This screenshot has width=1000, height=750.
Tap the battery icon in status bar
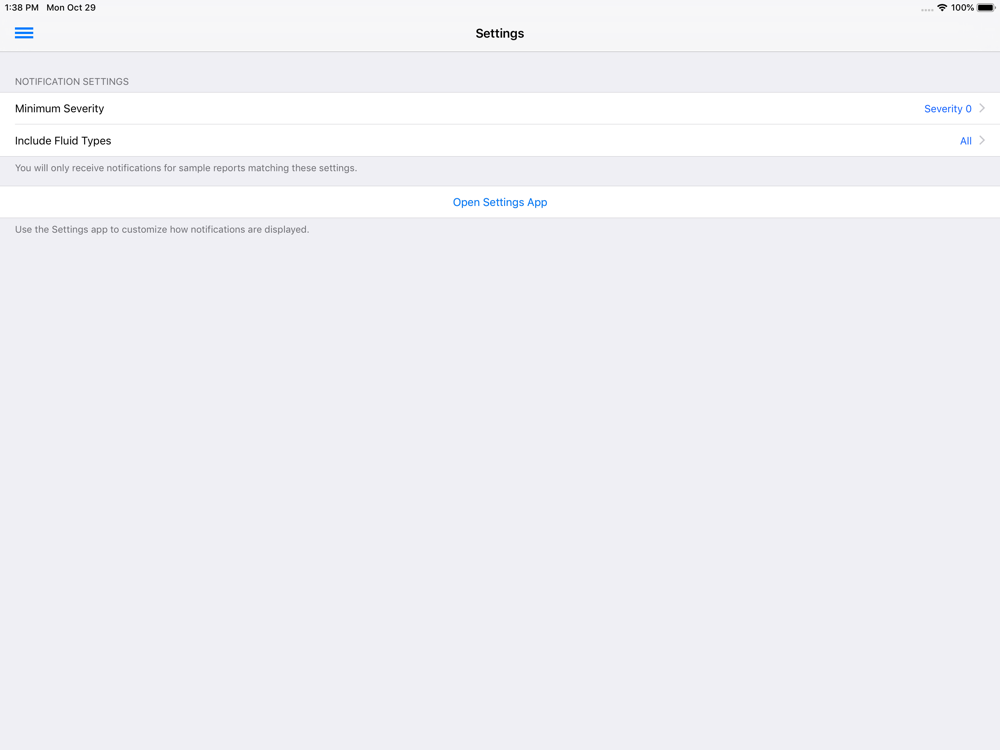click(x=986, y=8)
